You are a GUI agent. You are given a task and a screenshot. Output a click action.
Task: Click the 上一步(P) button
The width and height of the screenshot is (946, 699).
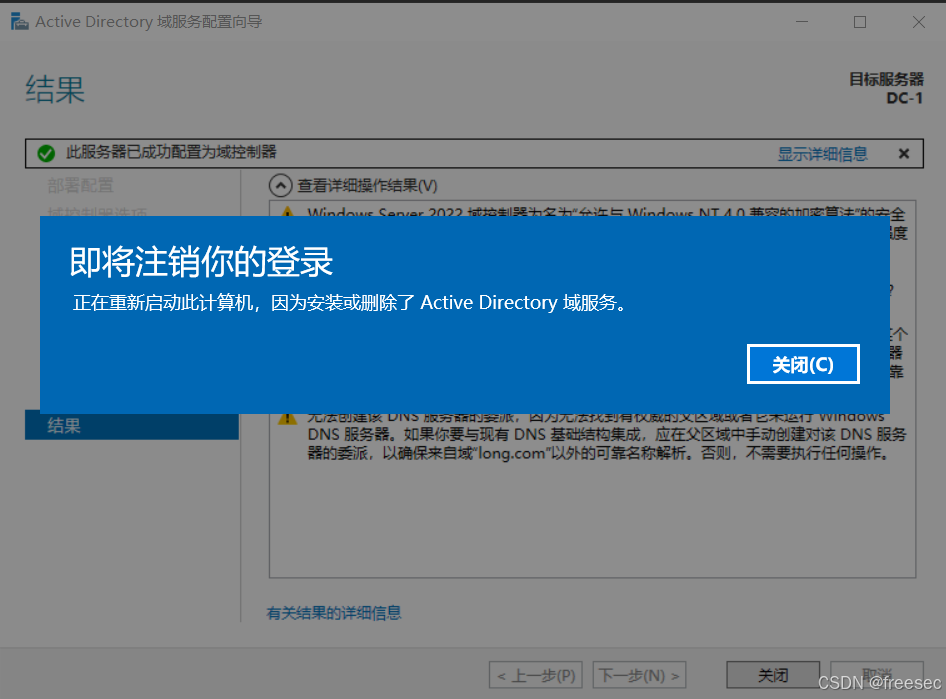(x=536, y=675)
